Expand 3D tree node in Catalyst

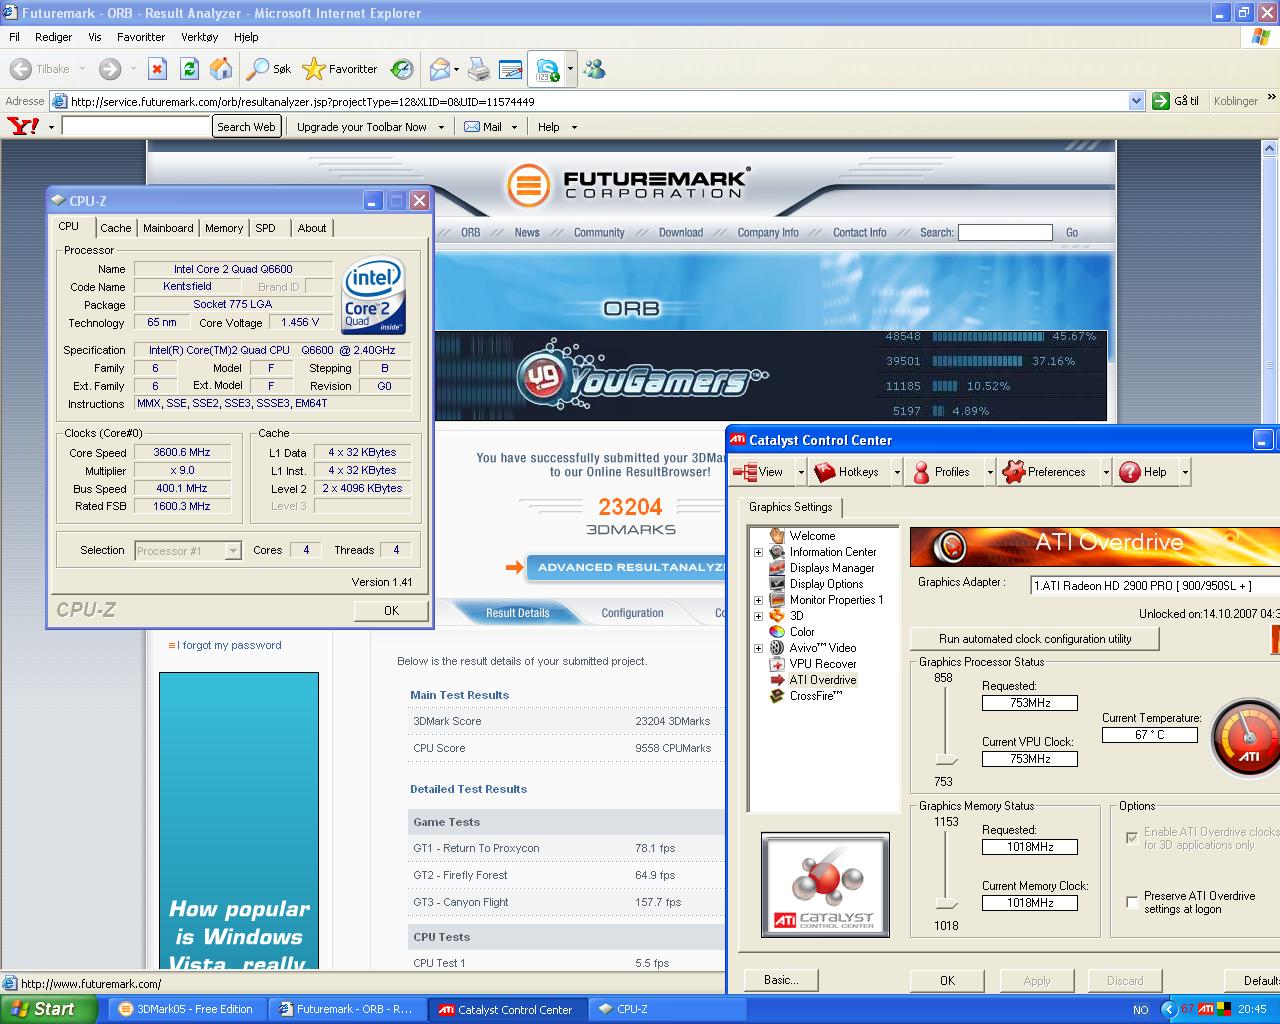click(758, 616)
